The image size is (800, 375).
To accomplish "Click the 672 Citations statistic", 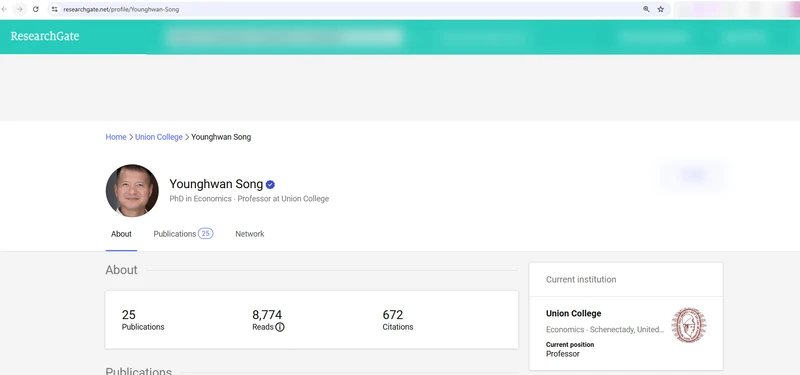I will [x=398, y=320].
